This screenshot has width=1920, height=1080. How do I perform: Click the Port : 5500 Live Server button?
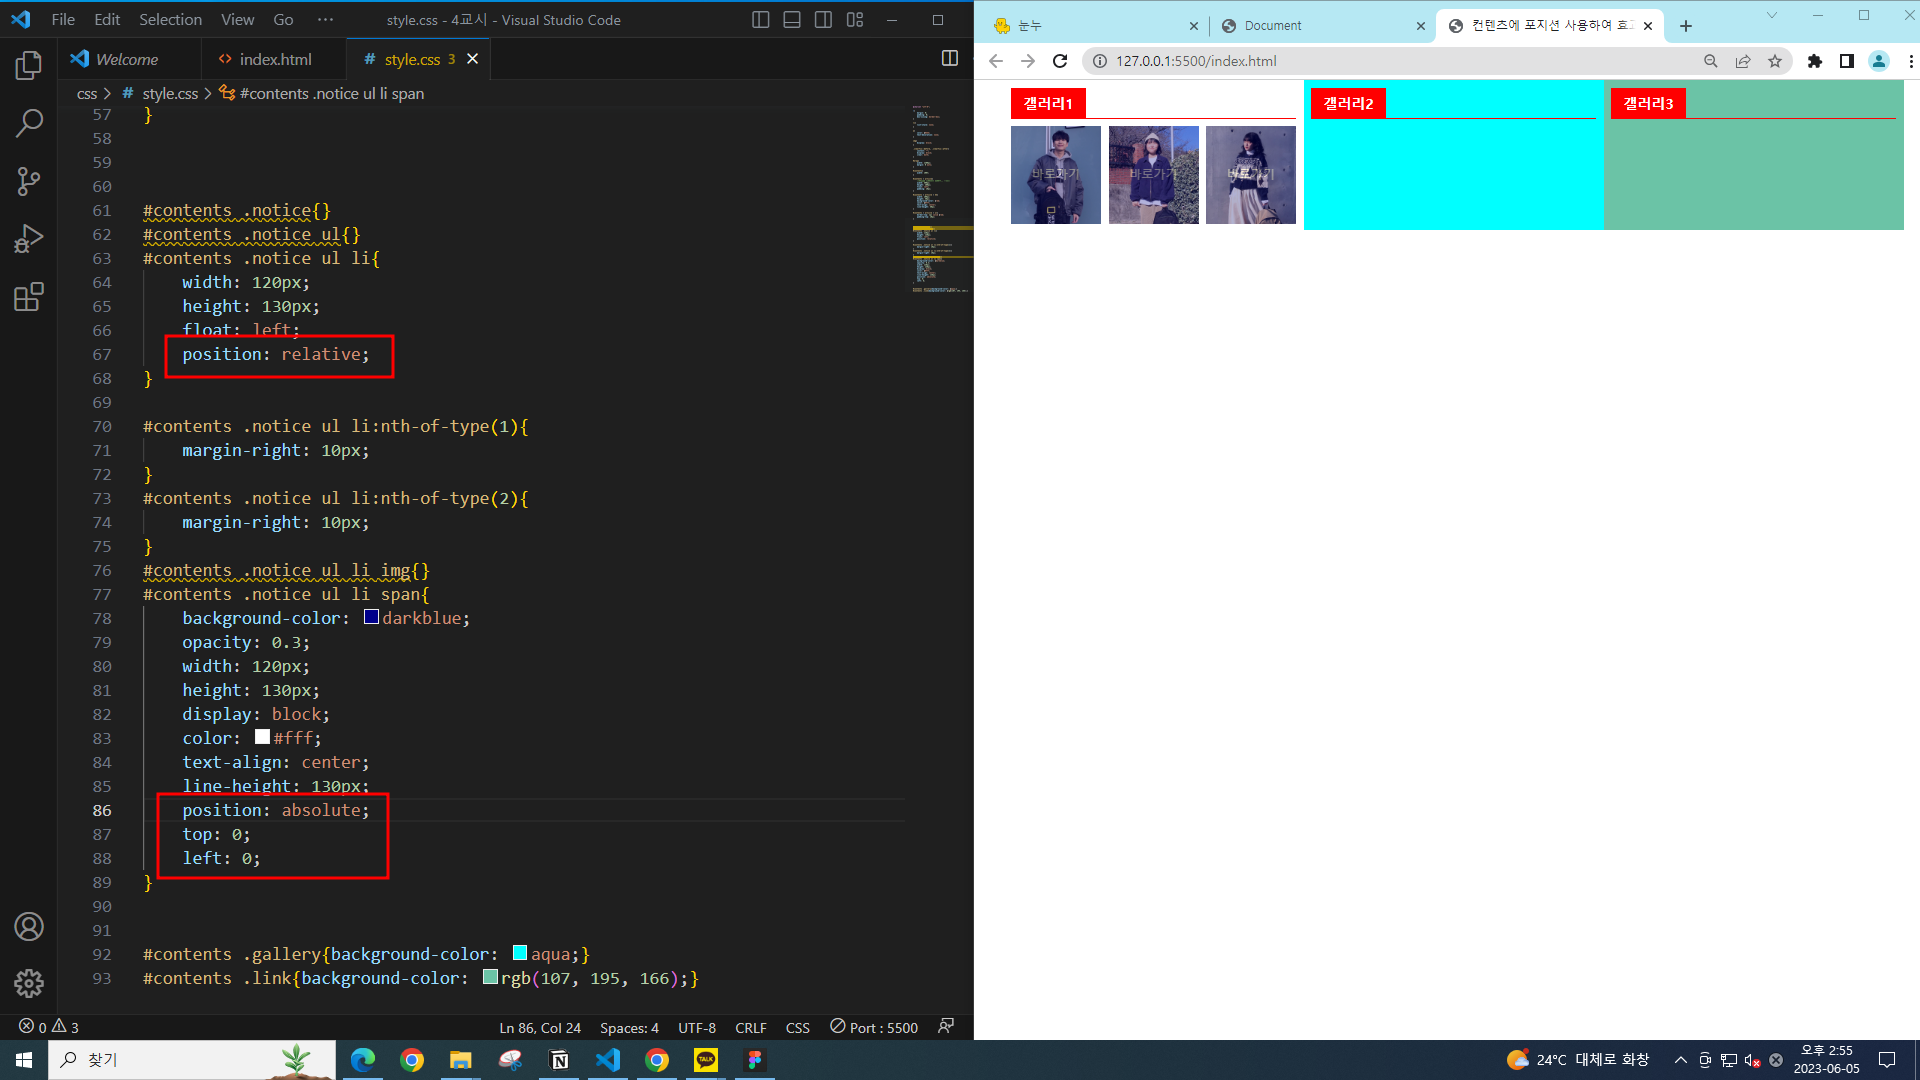tap(874, 1028)
